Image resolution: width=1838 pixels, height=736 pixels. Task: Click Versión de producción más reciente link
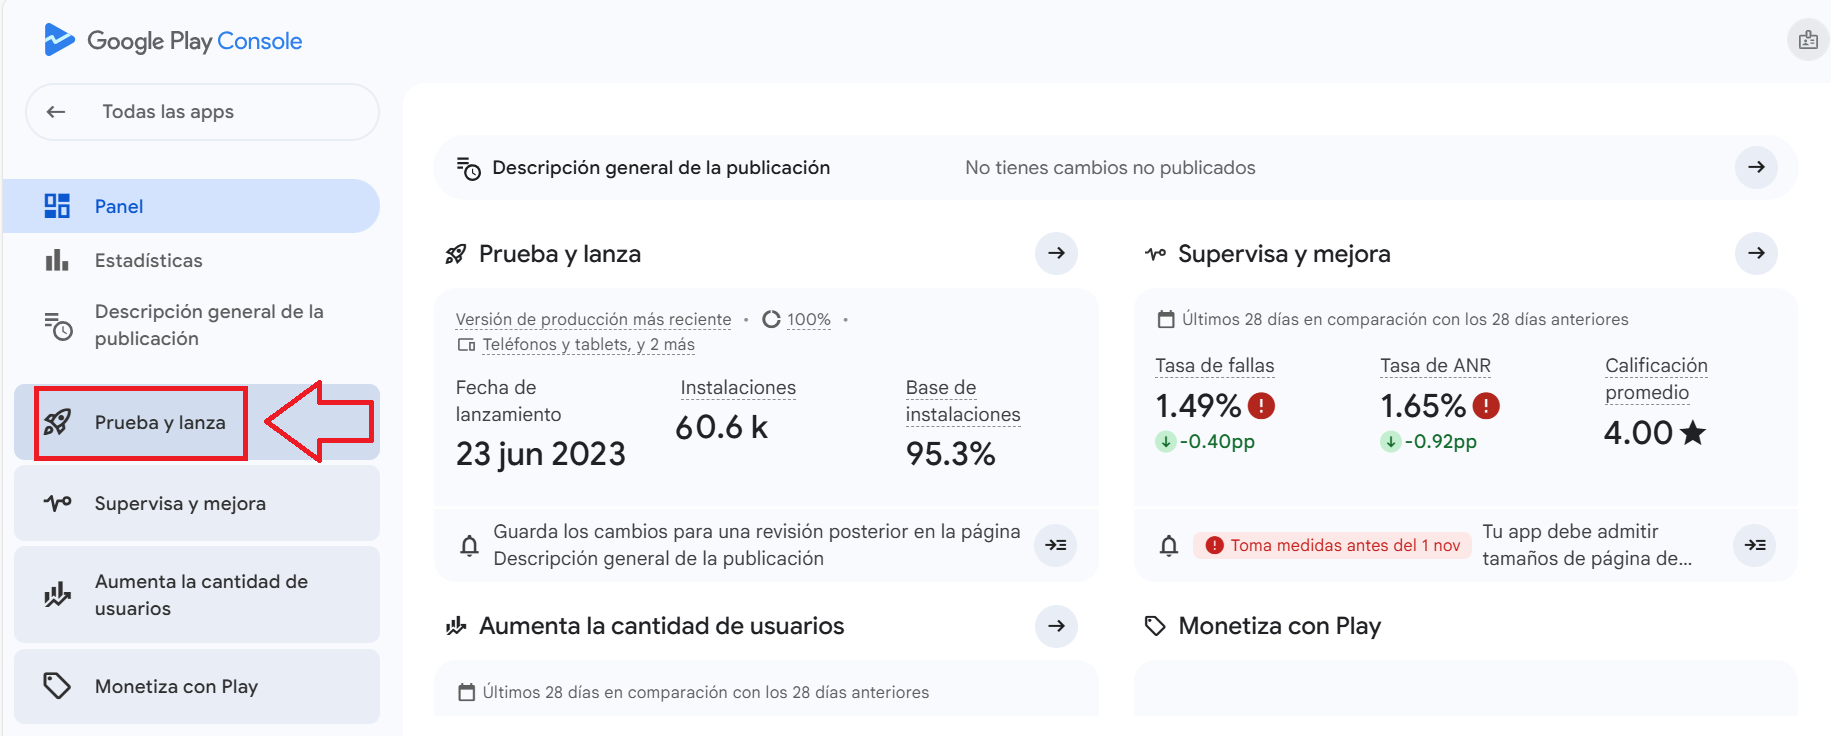coord(593,319)
